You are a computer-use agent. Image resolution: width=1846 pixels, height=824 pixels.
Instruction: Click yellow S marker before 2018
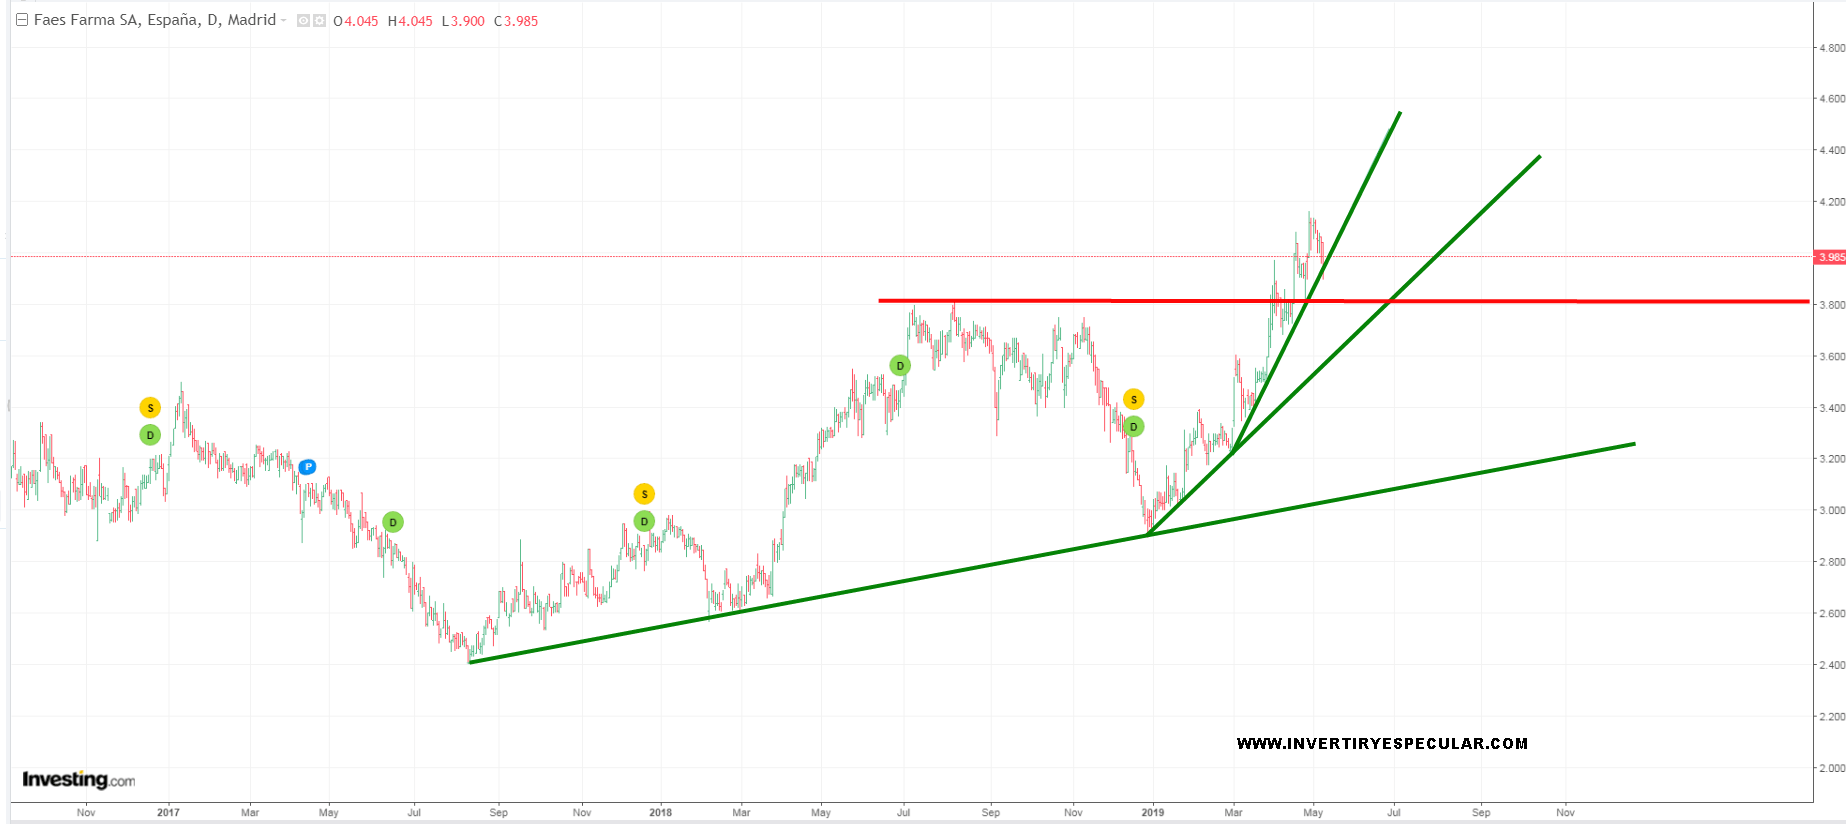(x=644, y=494)
